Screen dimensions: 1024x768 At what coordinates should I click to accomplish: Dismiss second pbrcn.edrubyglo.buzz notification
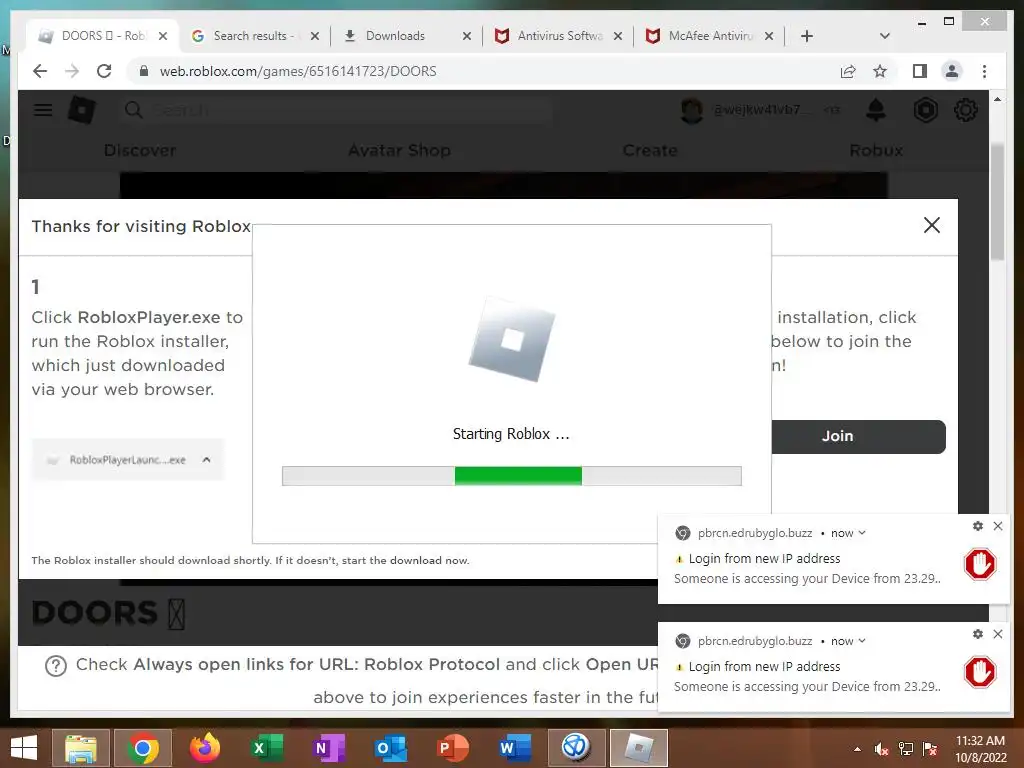(x=998, y=634)
